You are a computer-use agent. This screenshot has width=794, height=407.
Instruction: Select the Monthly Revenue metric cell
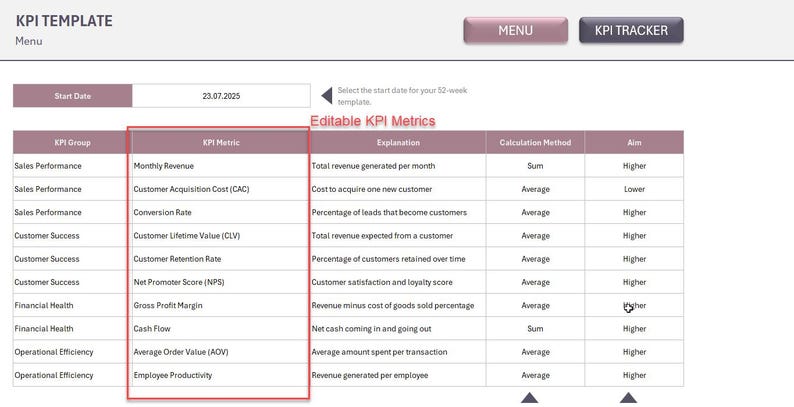click(221, 166)
